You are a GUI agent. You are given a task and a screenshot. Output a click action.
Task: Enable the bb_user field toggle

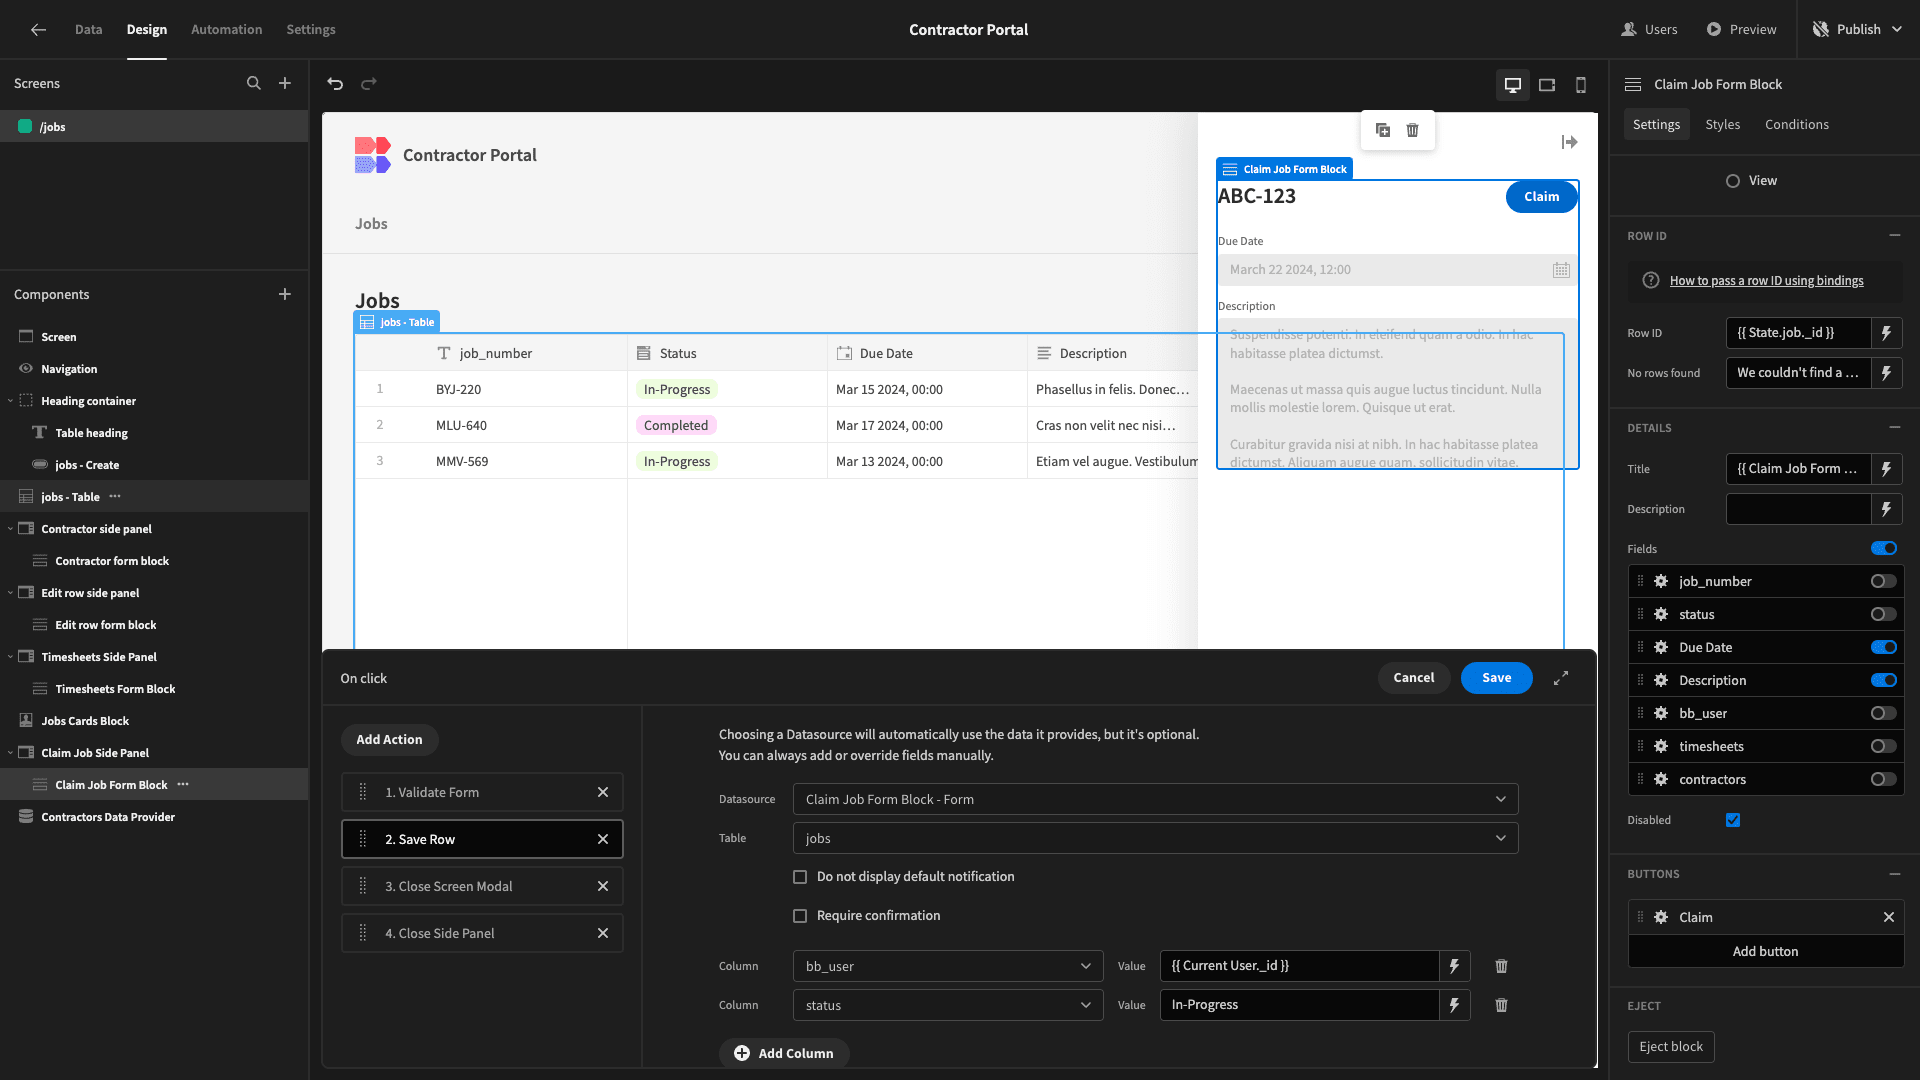point(1884,713)
